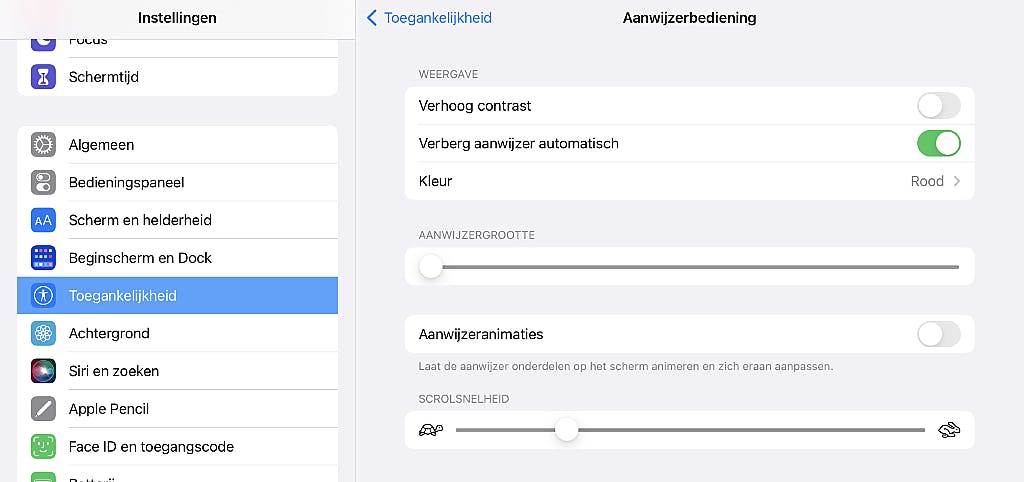1024x482 pixels.
Task: Open Schermtijd hourglass icon
Action: 43,77
